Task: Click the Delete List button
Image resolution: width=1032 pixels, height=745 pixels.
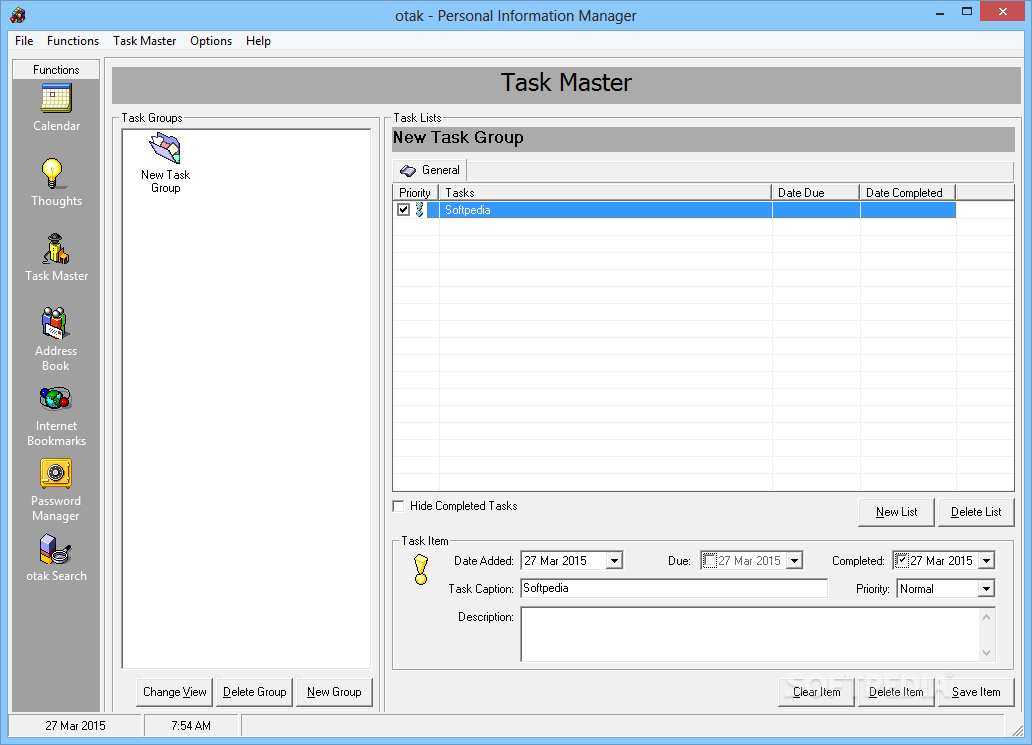Action: pos(976,512)
